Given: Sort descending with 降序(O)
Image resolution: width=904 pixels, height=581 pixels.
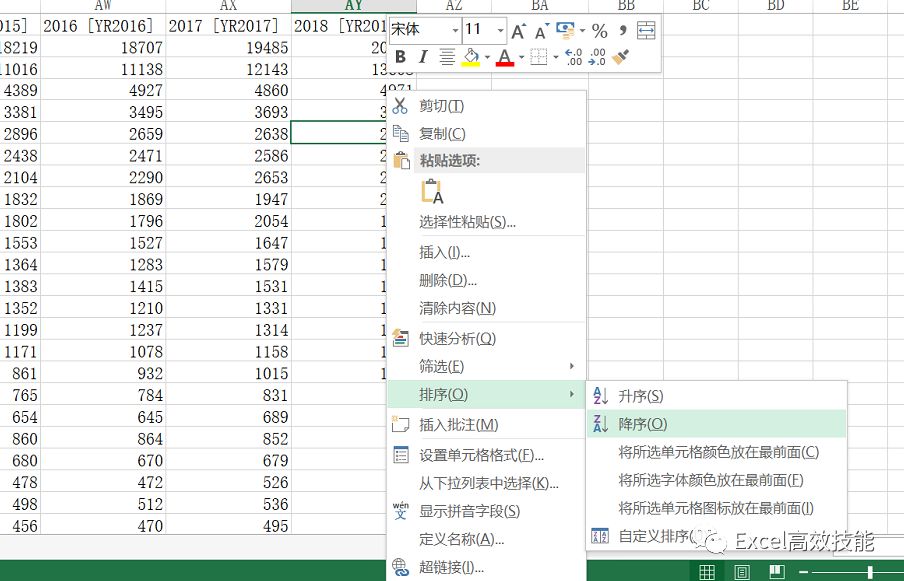Looking at the screenshot, I should [x=716, y=424].
